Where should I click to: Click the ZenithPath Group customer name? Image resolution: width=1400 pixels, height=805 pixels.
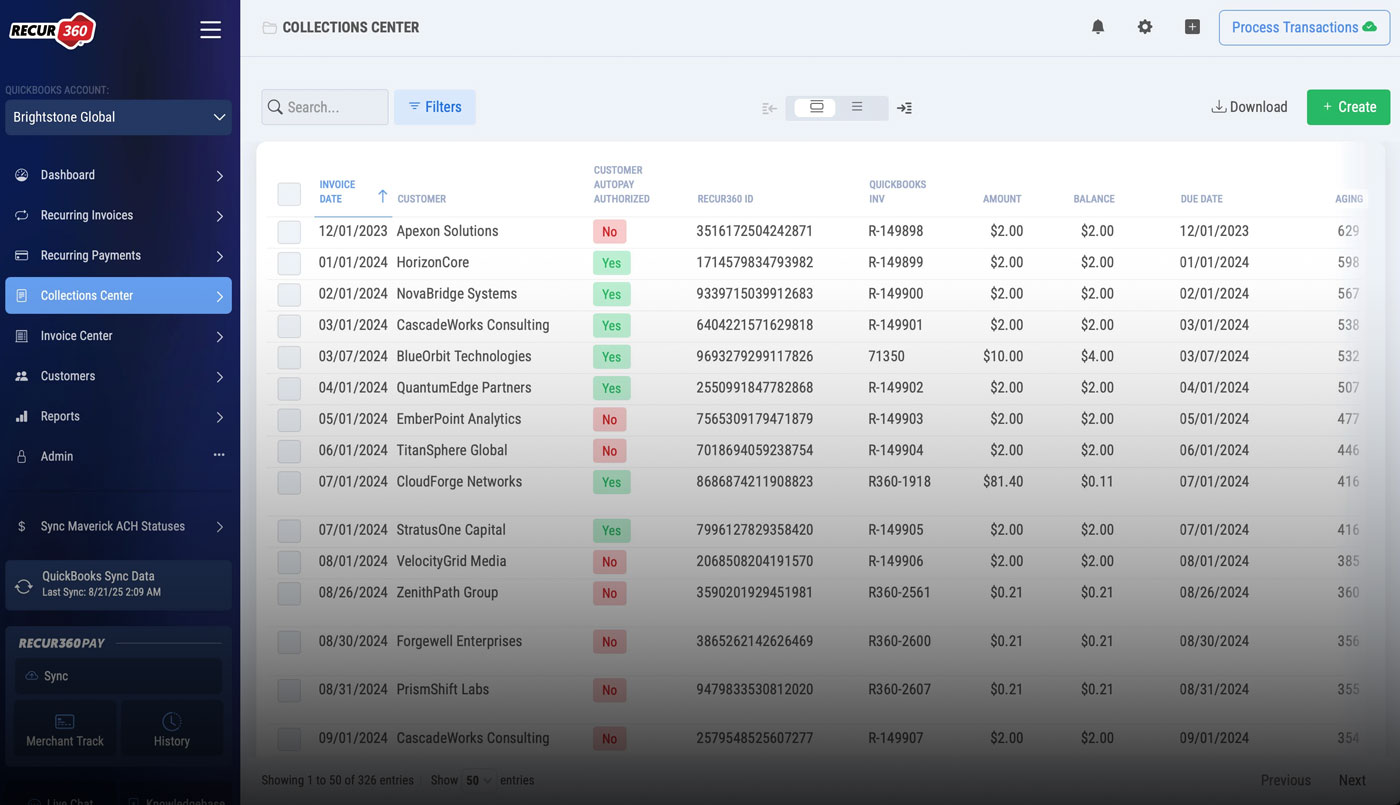click(x=447, y=592)
